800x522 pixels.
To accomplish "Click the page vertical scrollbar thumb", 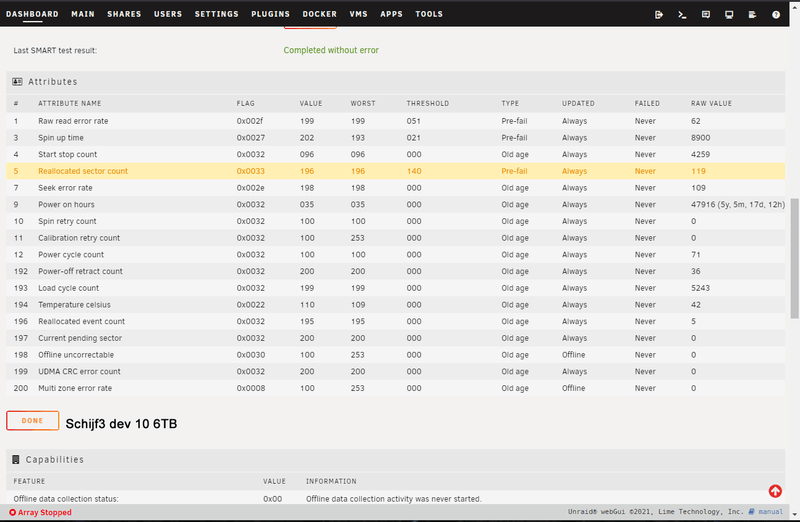I will point(794,258).
